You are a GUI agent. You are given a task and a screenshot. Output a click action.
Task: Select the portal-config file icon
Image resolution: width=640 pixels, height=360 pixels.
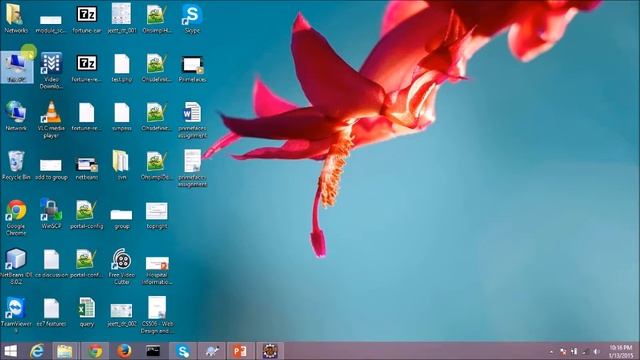click(x=87, y=214)
